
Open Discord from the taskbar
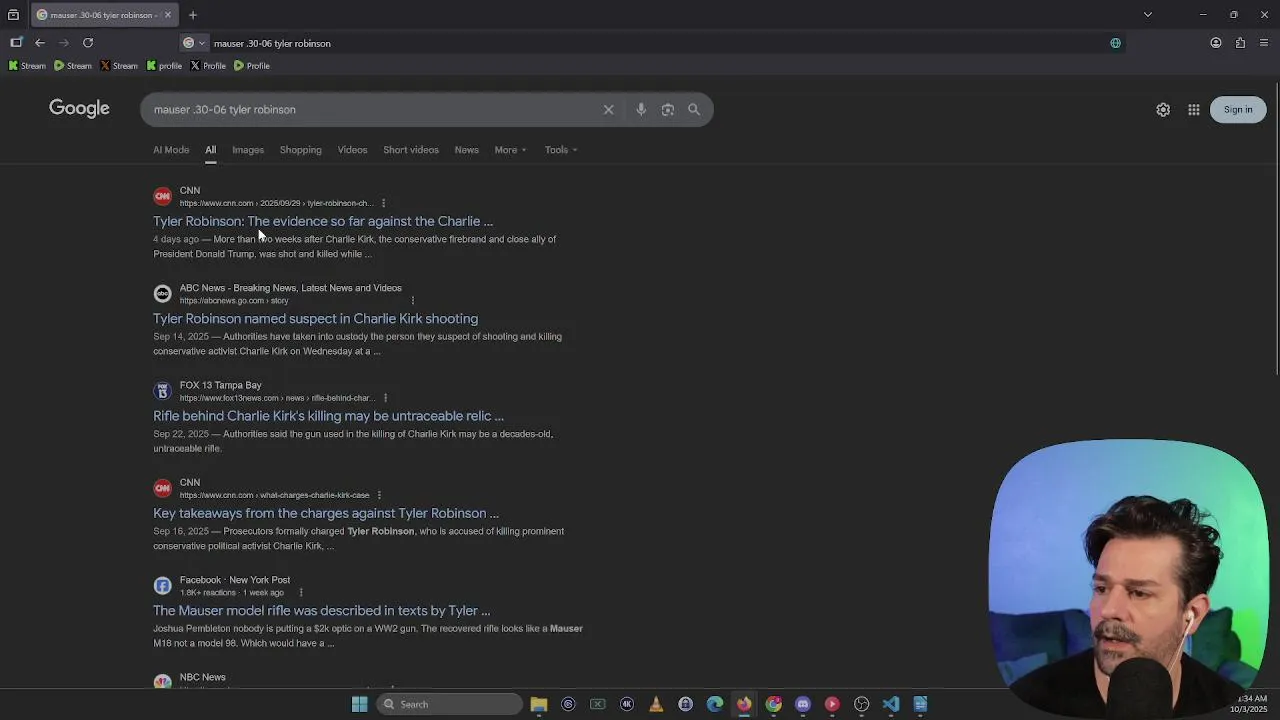click(803, 704)
